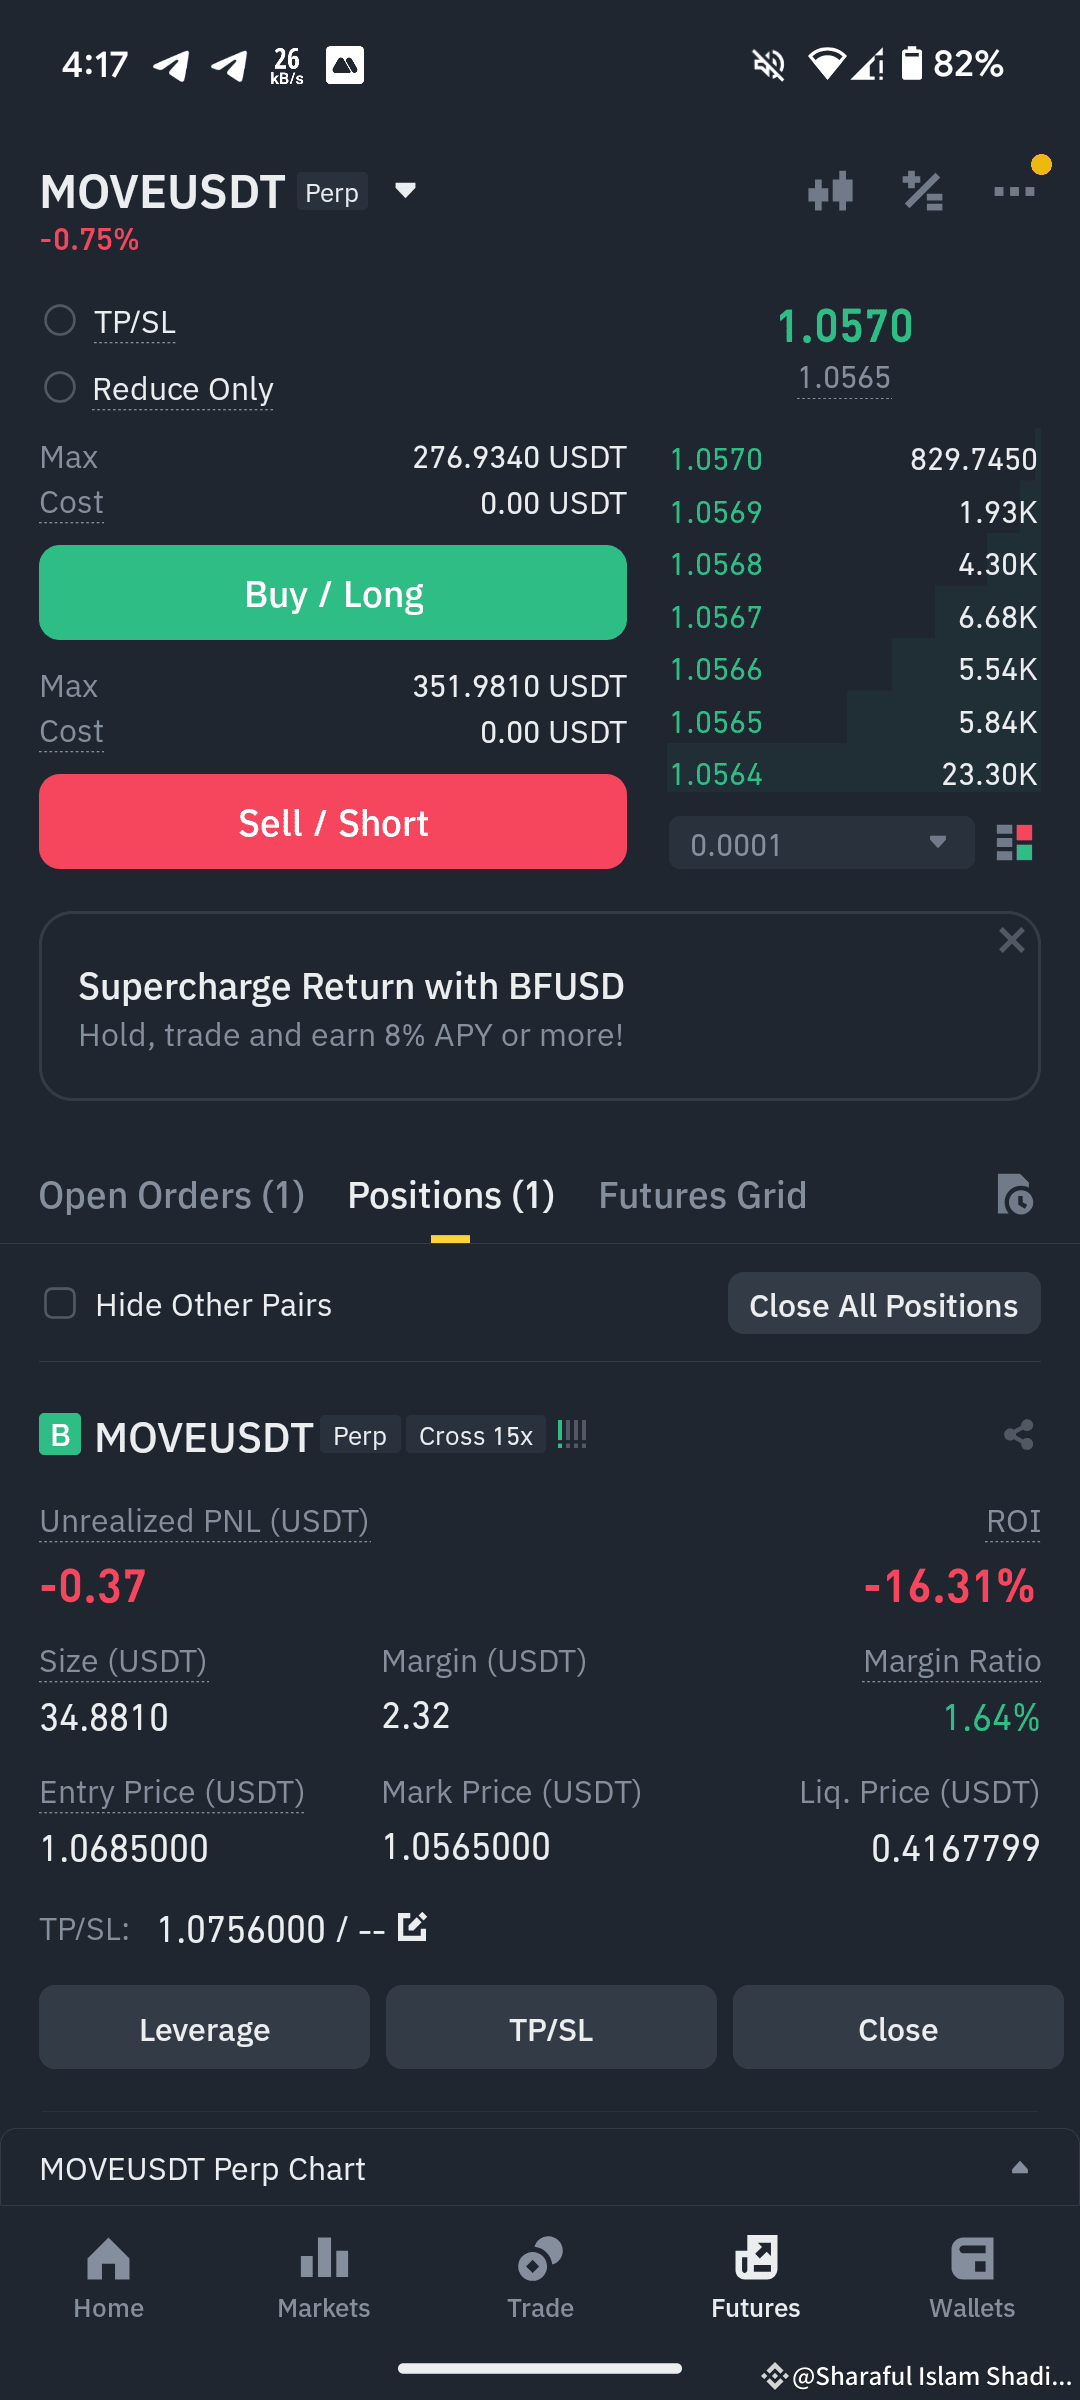Switch to the Futures Grid tab

[x=702, y=1195]
